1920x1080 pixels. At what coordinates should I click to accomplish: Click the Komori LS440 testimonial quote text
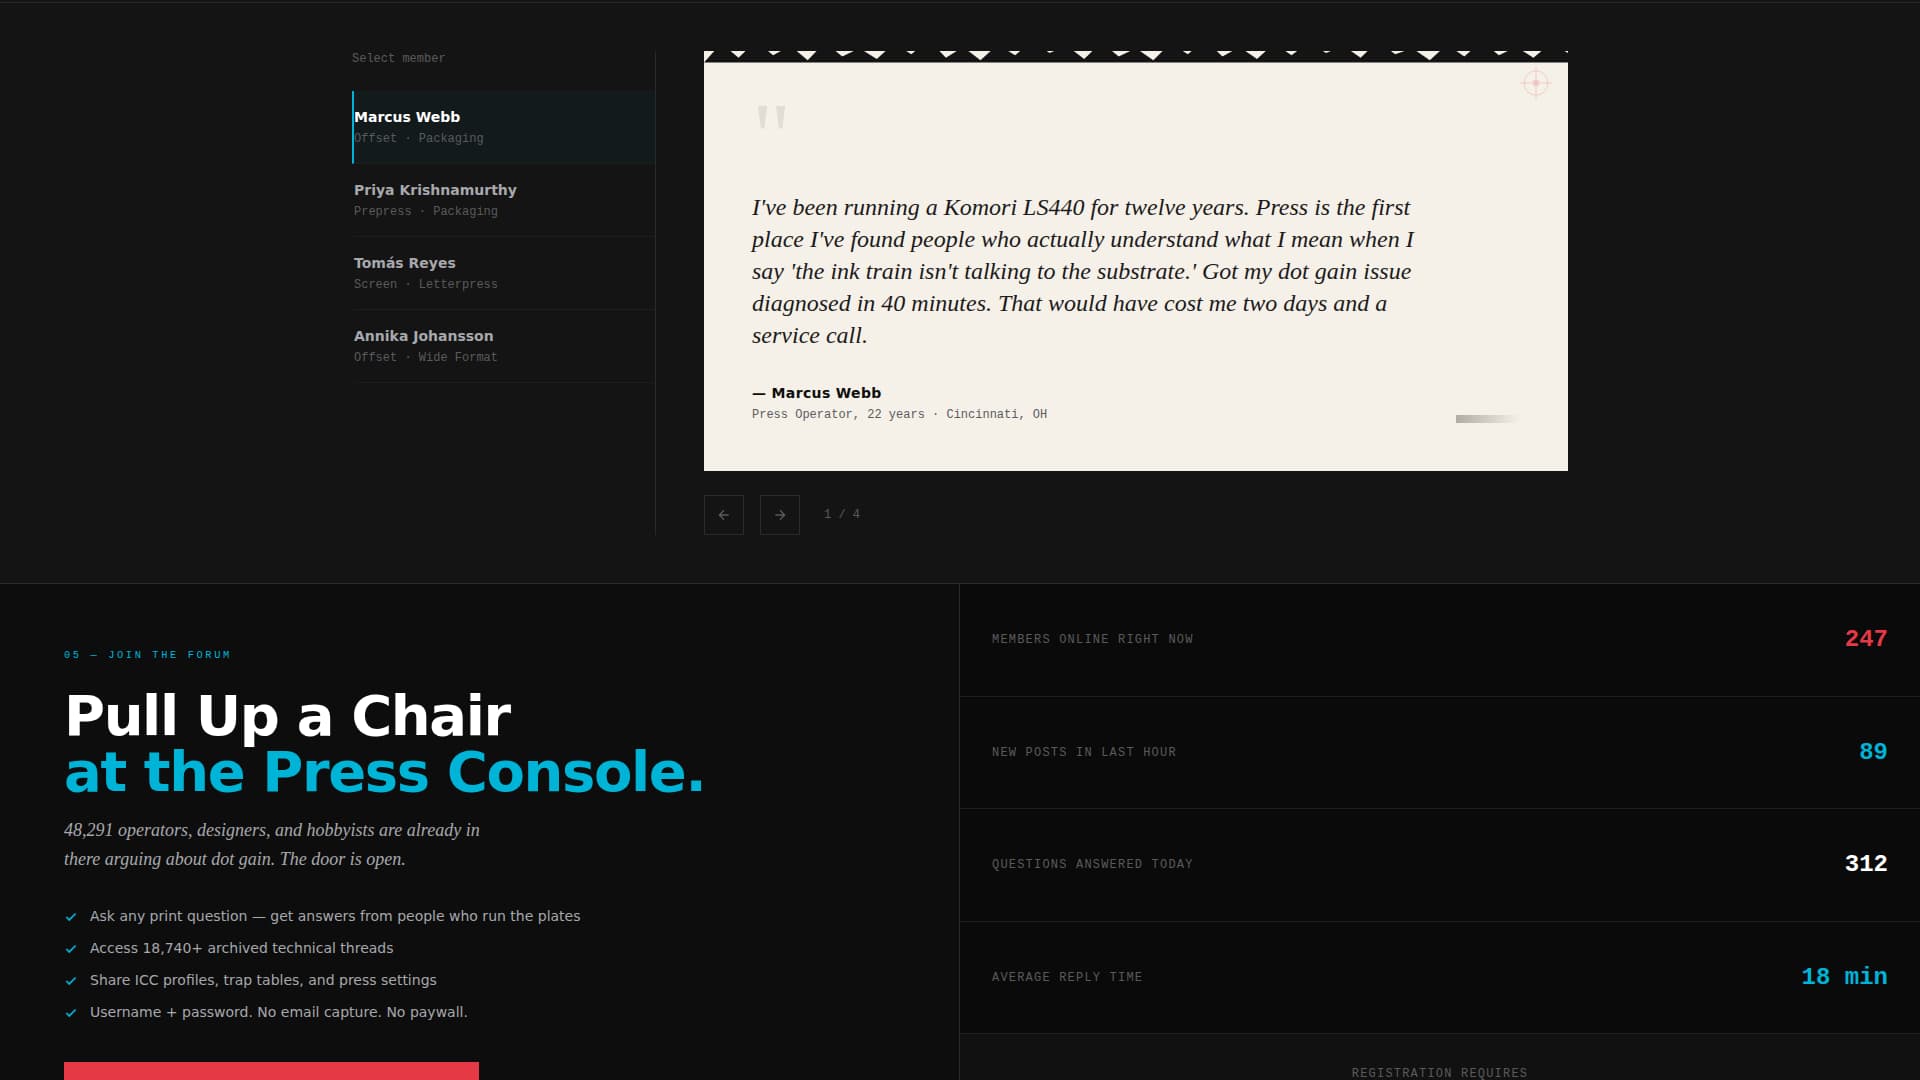coord(1083,271)
